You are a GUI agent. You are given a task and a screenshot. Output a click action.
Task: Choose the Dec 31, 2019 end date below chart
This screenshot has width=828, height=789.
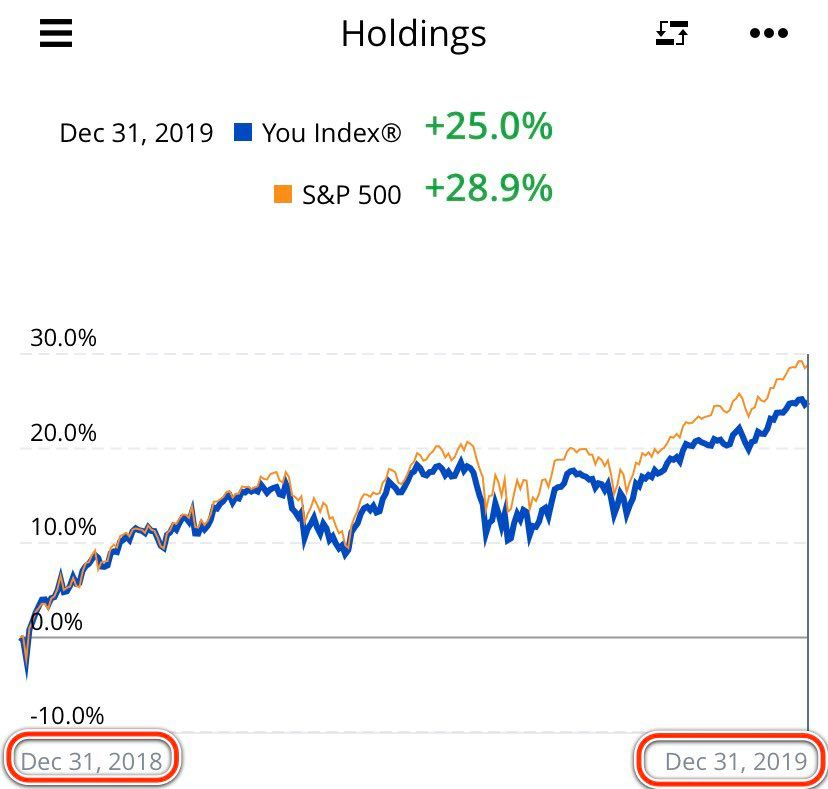pyautogui.click(x=735, y=761)
